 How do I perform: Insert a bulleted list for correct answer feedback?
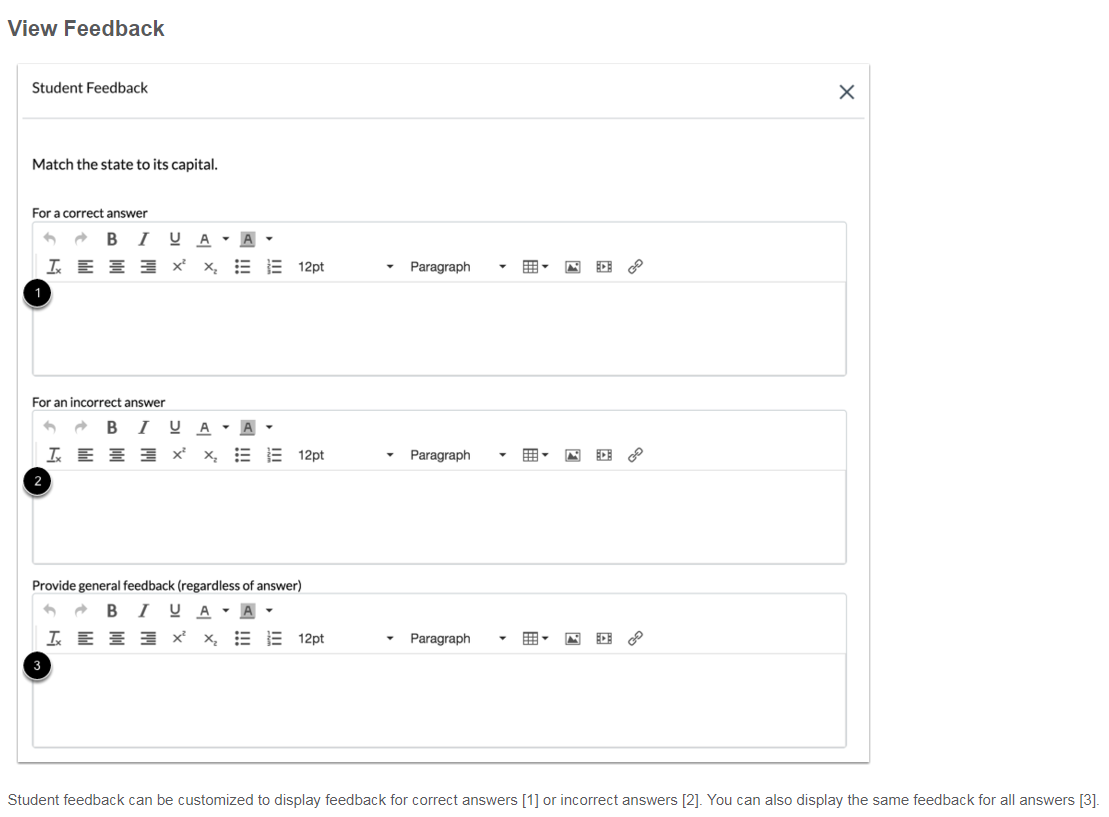(242, 266)
